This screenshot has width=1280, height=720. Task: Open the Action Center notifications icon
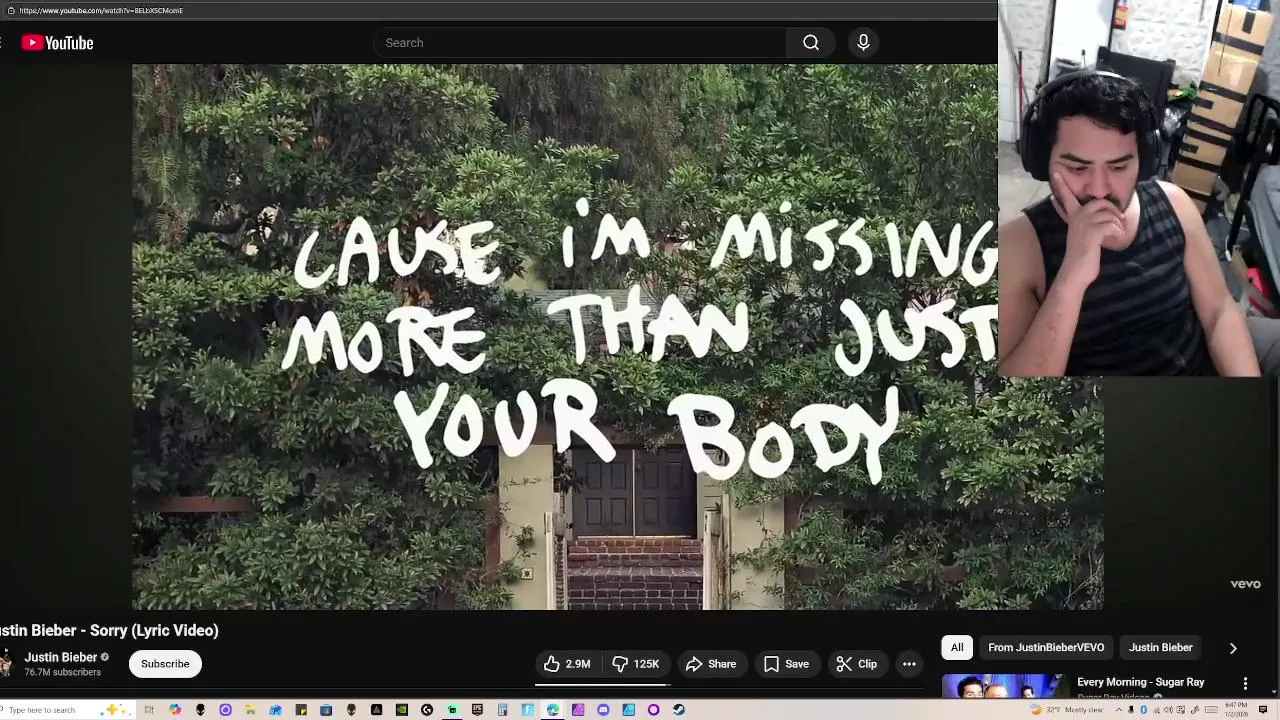[x=1262, y=710]
